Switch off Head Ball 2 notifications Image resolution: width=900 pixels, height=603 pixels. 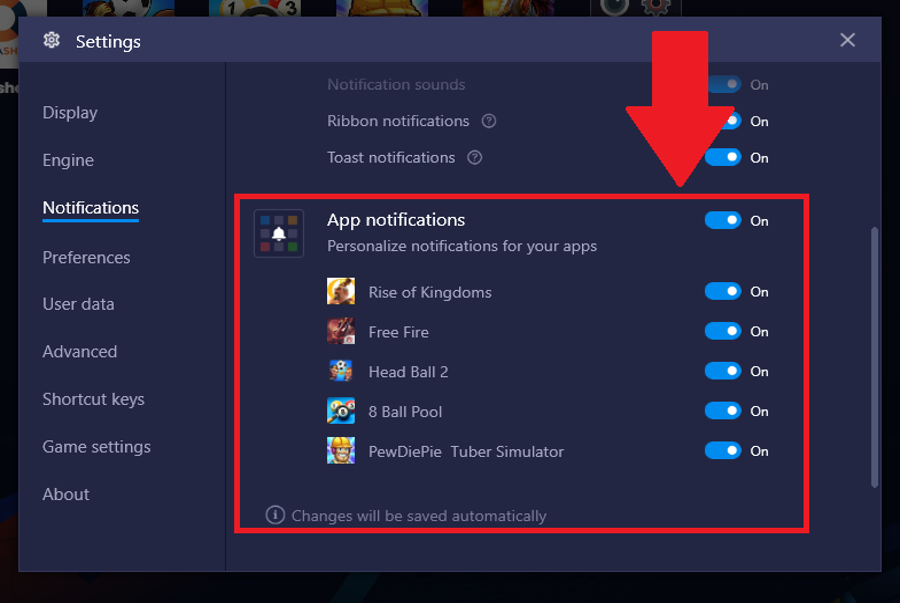pyautogui.click(x=723, y=371)
